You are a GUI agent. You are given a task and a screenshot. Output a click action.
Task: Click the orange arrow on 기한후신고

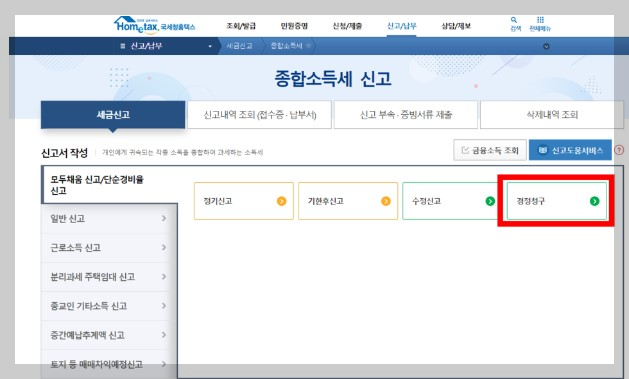[x=386, y=201]
